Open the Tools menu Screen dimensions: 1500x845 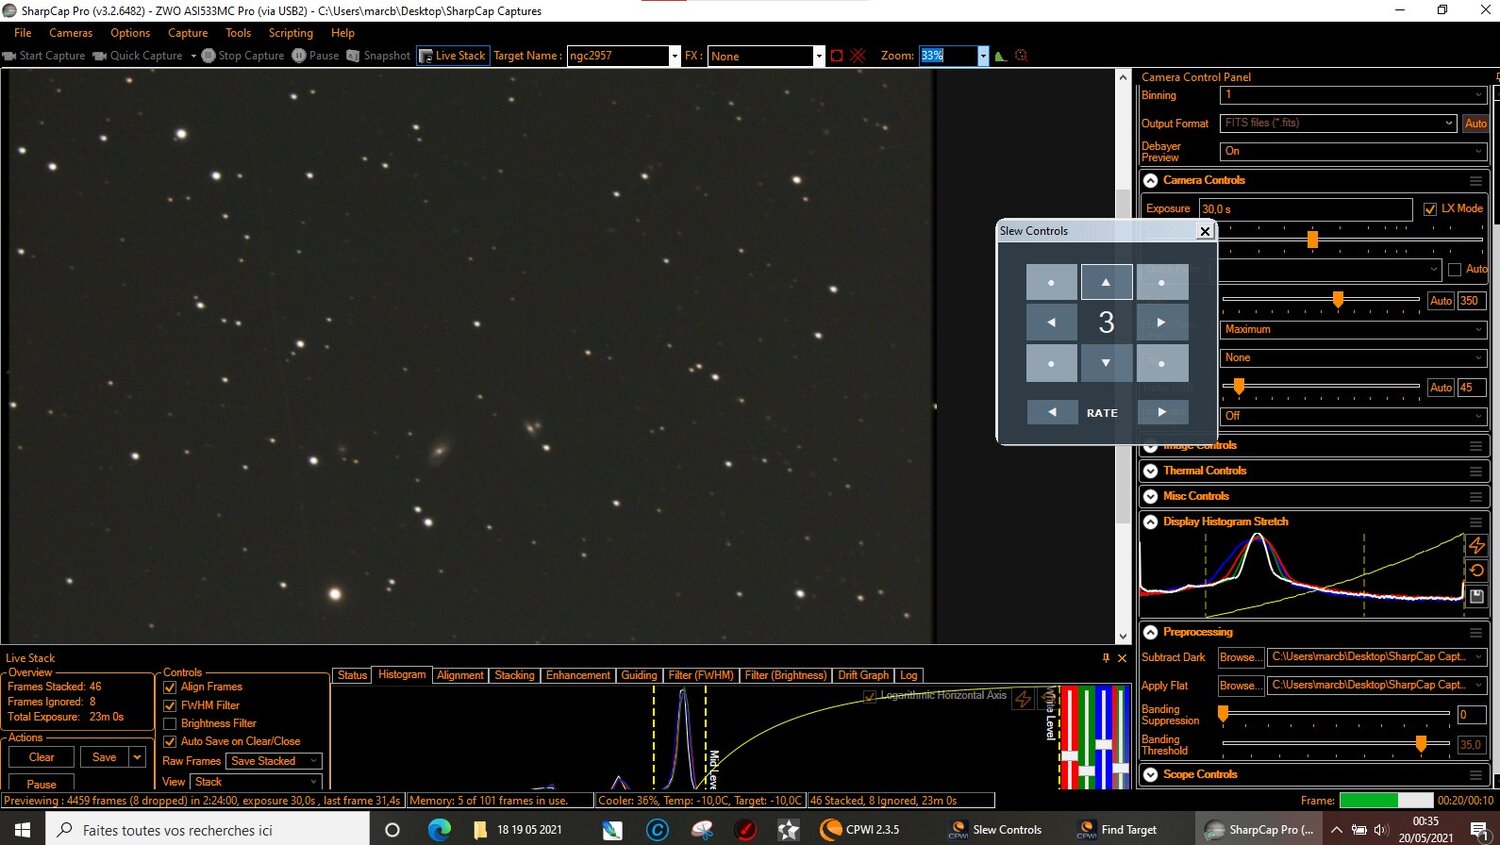click(237, 32)
